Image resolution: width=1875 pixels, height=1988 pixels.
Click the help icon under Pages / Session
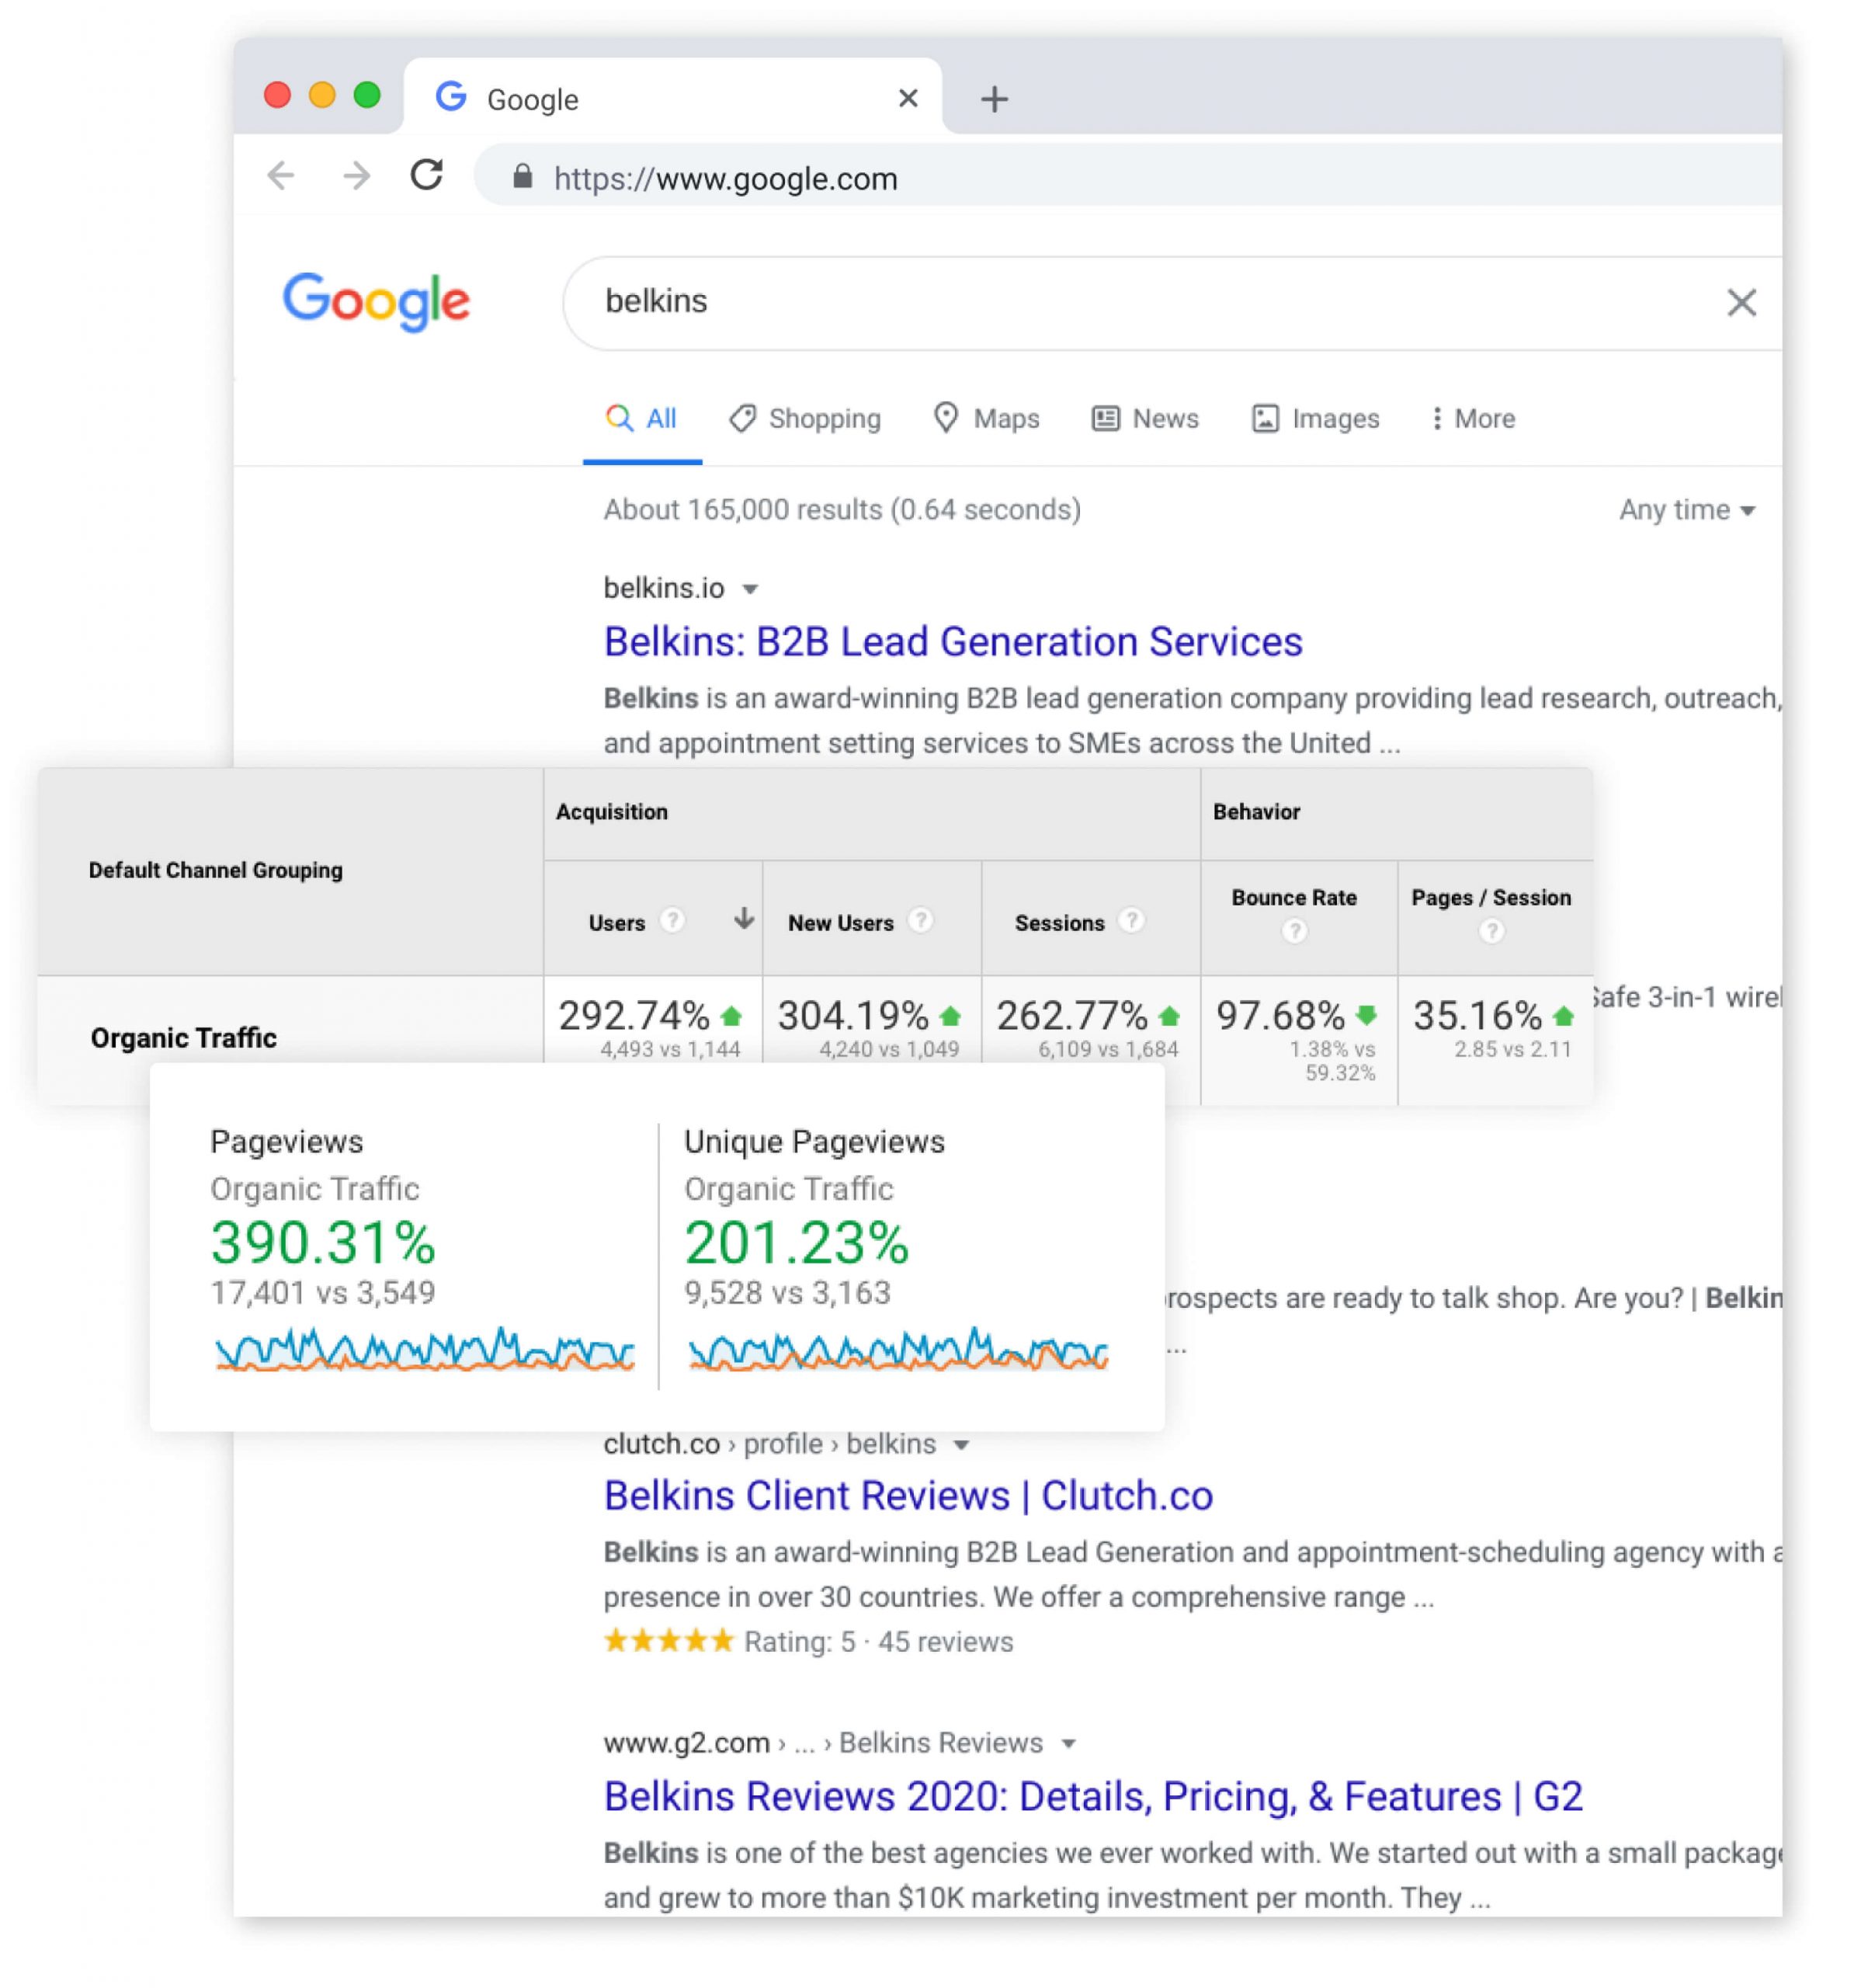[1491, 931]
